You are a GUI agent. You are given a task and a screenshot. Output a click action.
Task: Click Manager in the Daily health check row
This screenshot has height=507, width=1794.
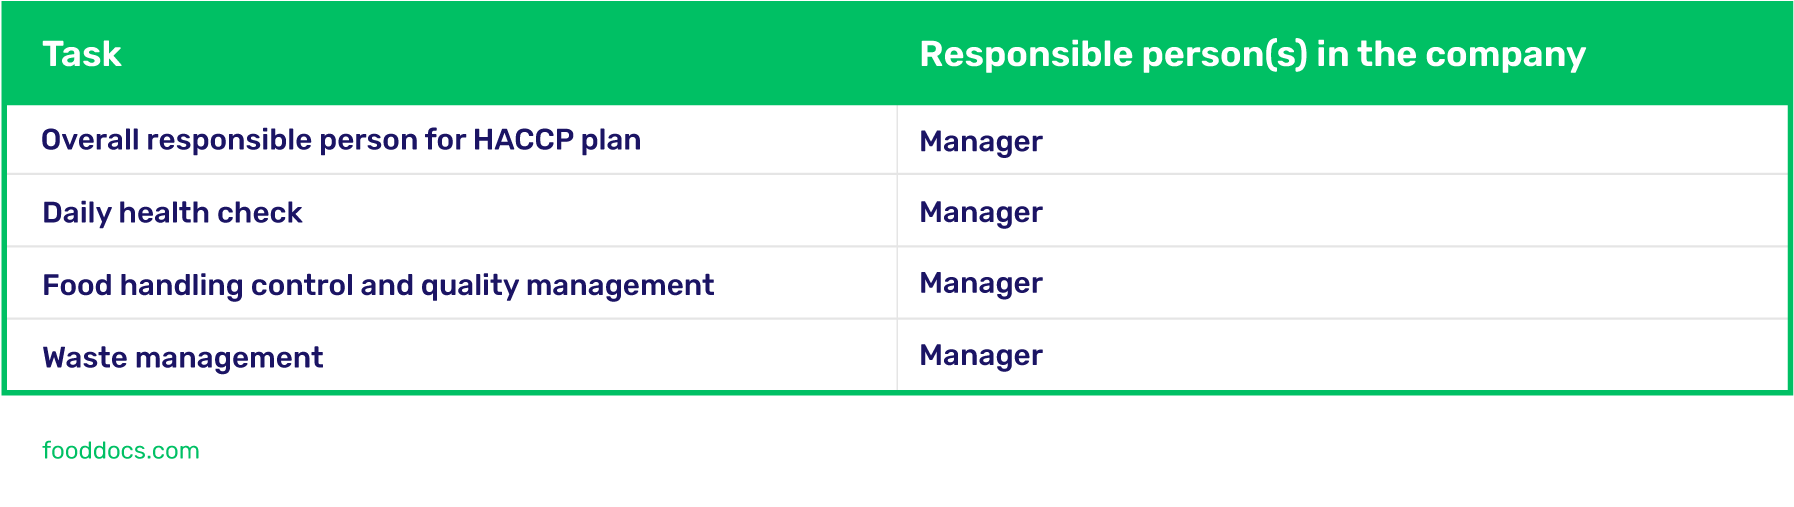(x=981, y=213)
